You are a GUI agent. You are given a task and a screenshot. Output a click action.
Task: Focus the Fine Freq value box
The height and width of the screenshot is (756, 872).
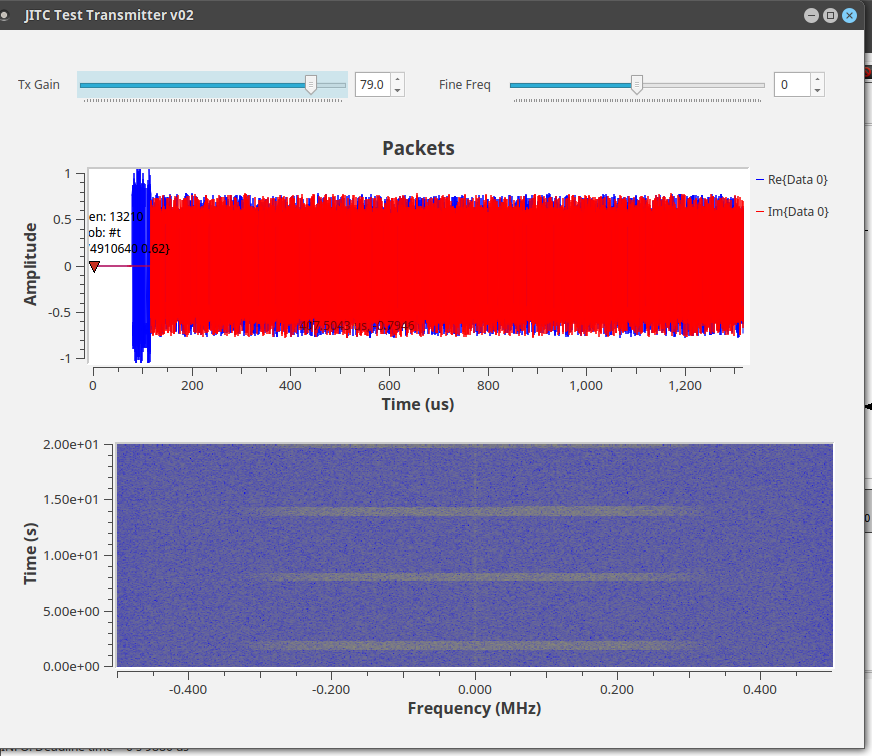[791, 85]
